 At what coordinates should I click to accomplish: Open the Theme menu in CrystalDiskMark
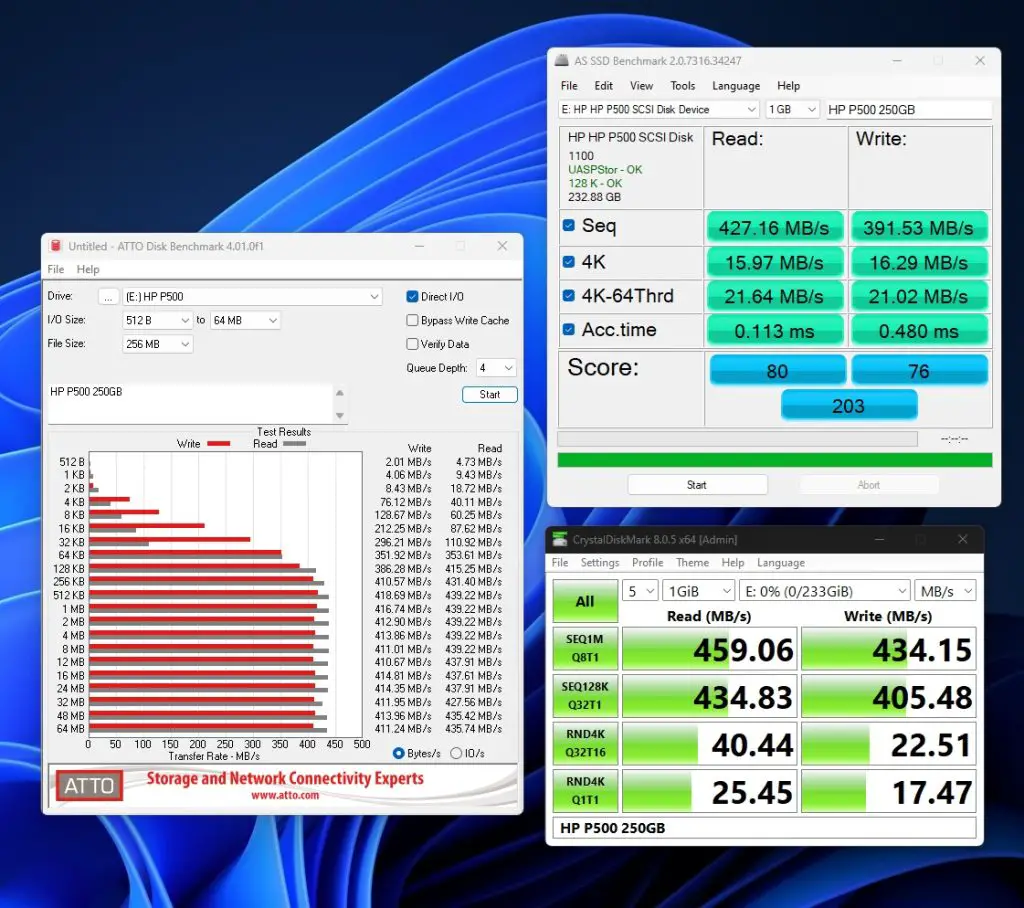(692, 562)
